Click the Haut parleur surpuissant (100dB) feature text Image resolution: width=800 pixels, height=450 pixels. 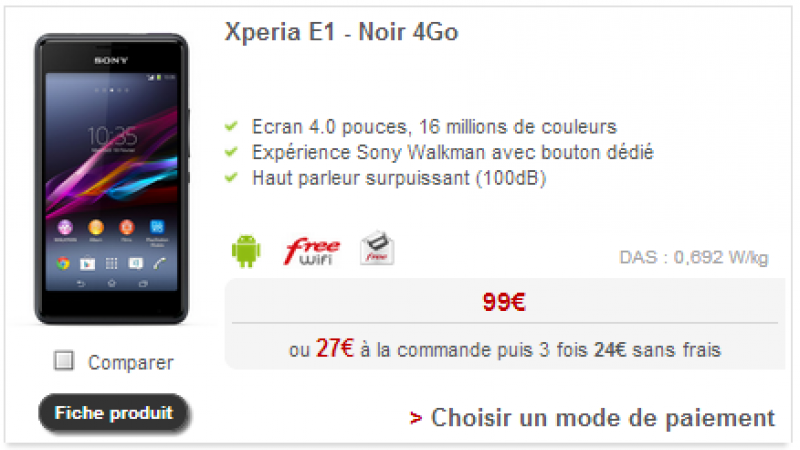tap(399, 178)
